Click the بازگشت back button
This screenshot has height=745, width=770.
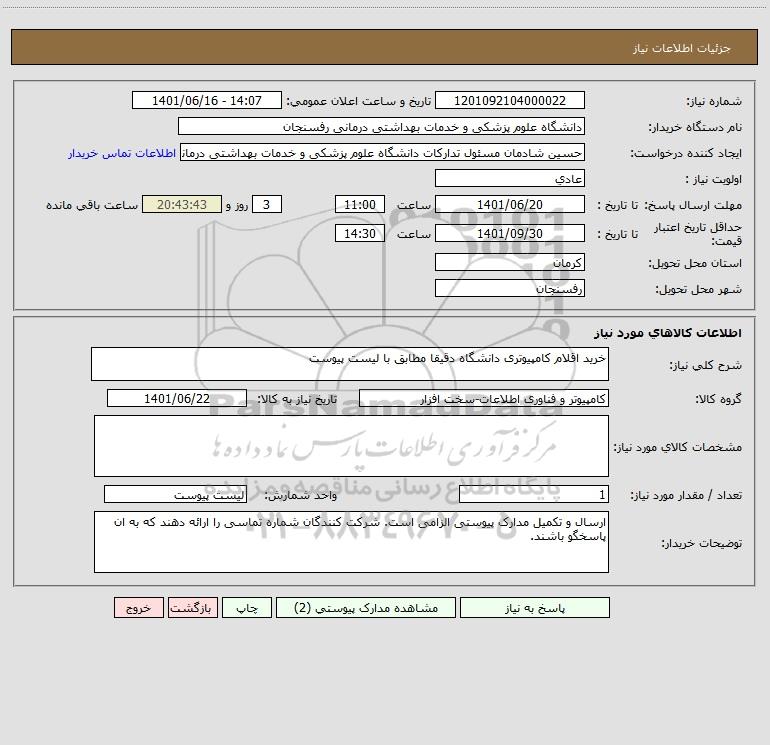(192, 607)
